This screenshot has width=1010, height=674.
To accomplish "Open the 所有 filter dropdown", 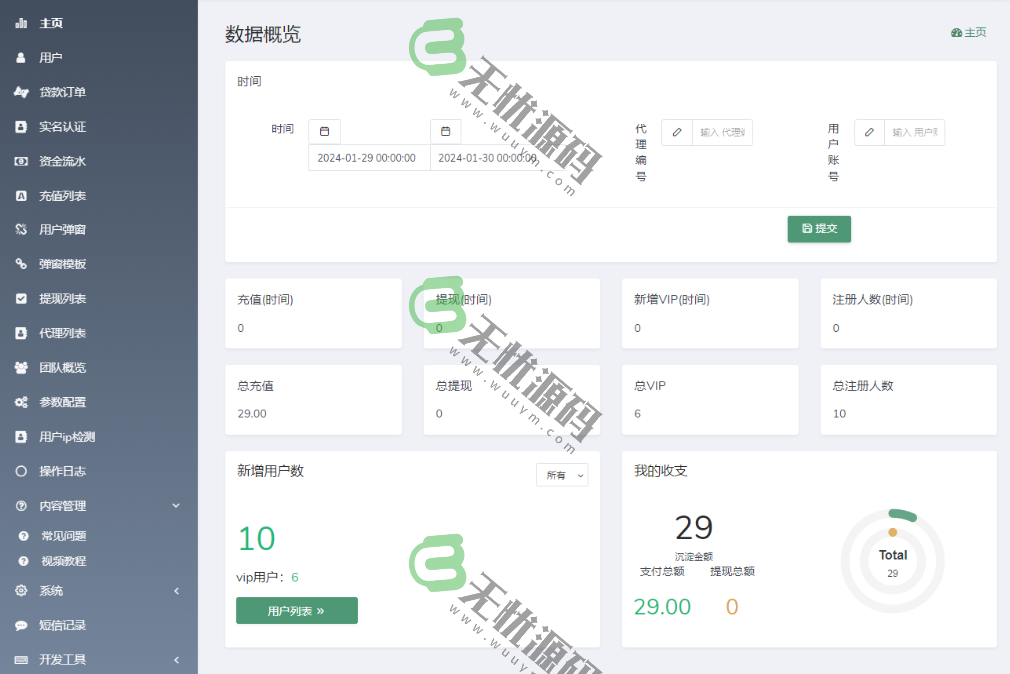I will 561,475.
